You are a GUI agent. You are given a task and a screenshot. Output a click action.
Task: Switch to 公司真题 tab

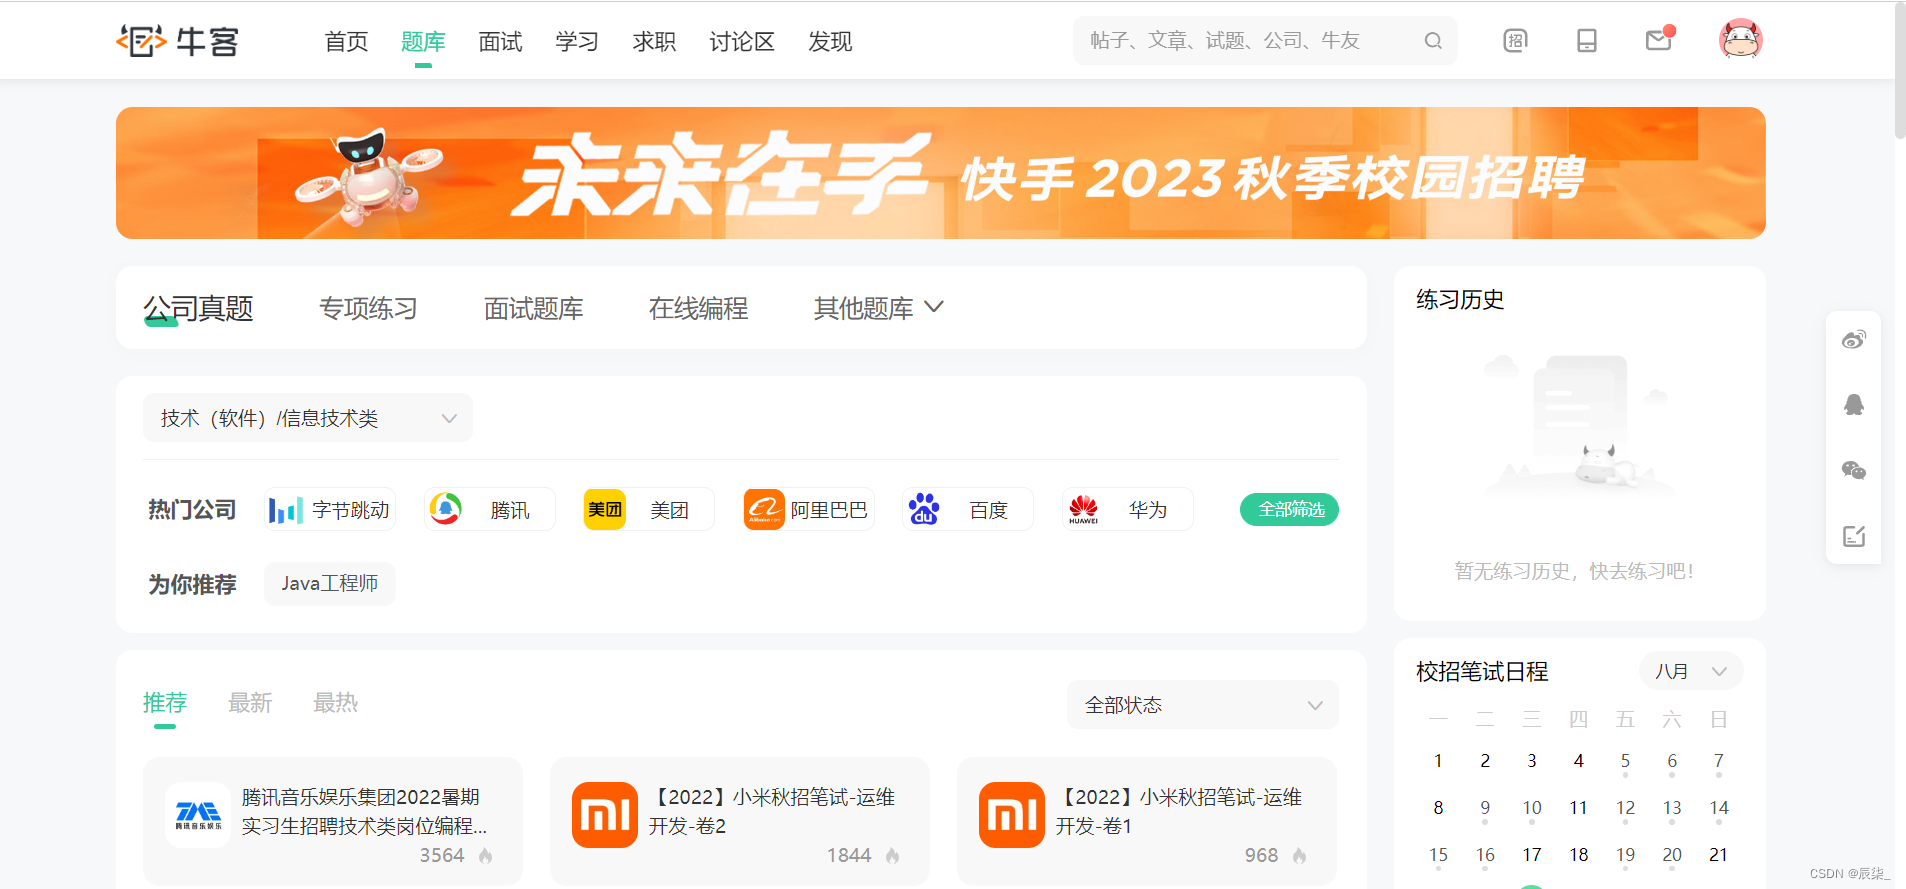[x=198, y=308]
